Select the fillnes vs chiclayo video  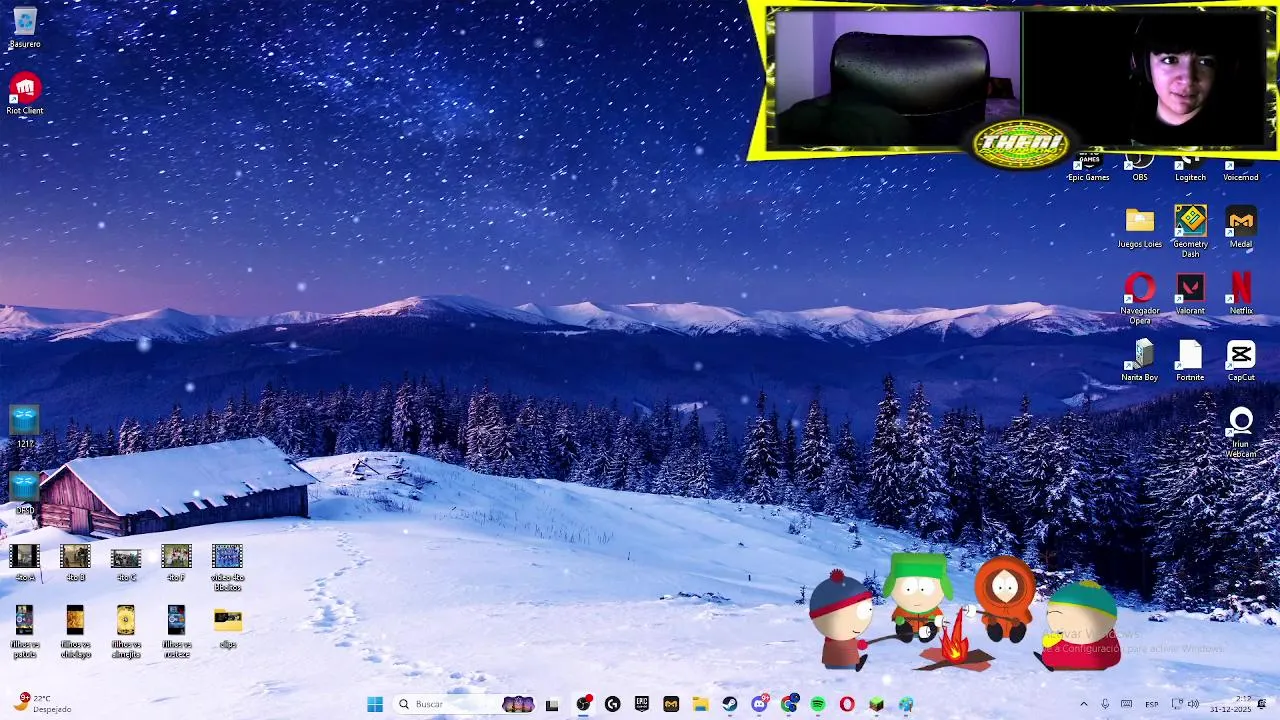point(75,632)
